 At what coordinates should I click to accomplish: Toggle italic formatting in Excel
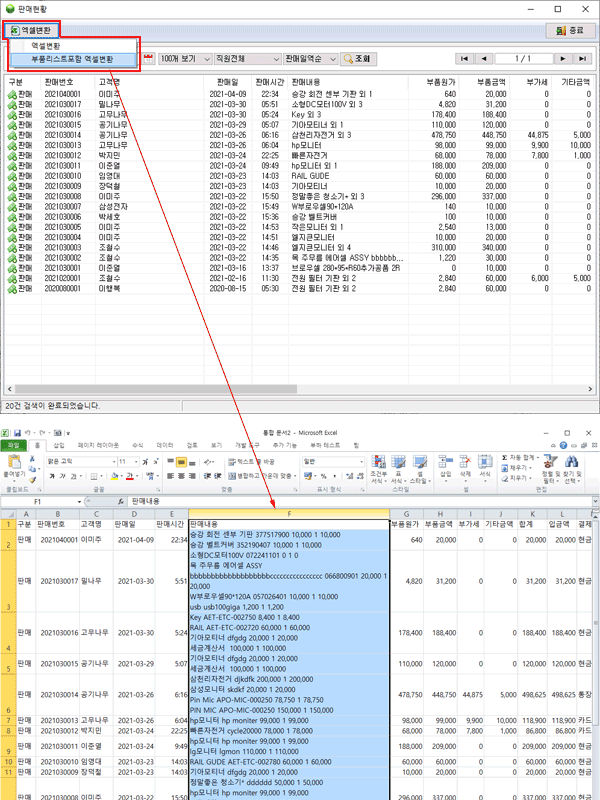[63, 477]
